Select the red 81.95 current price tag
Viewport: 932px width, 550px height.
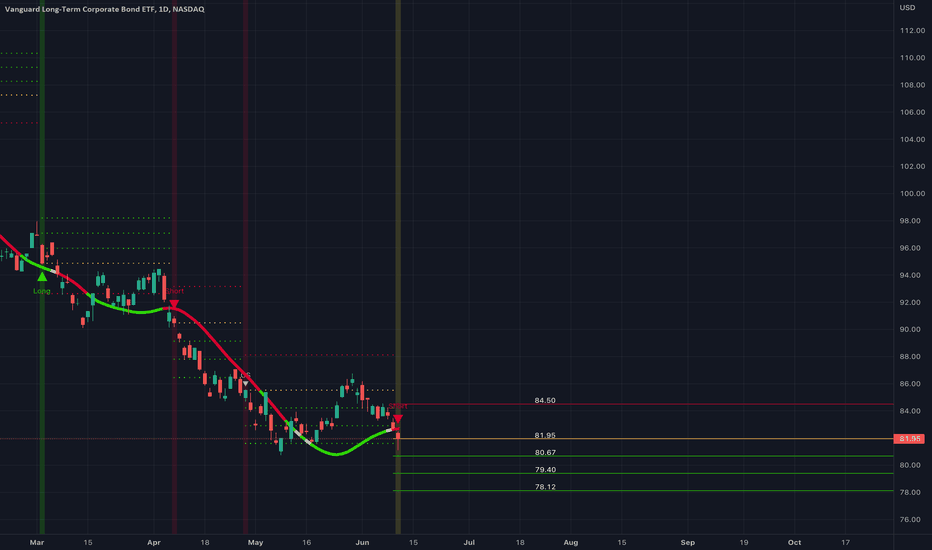(x=909, y=439)
